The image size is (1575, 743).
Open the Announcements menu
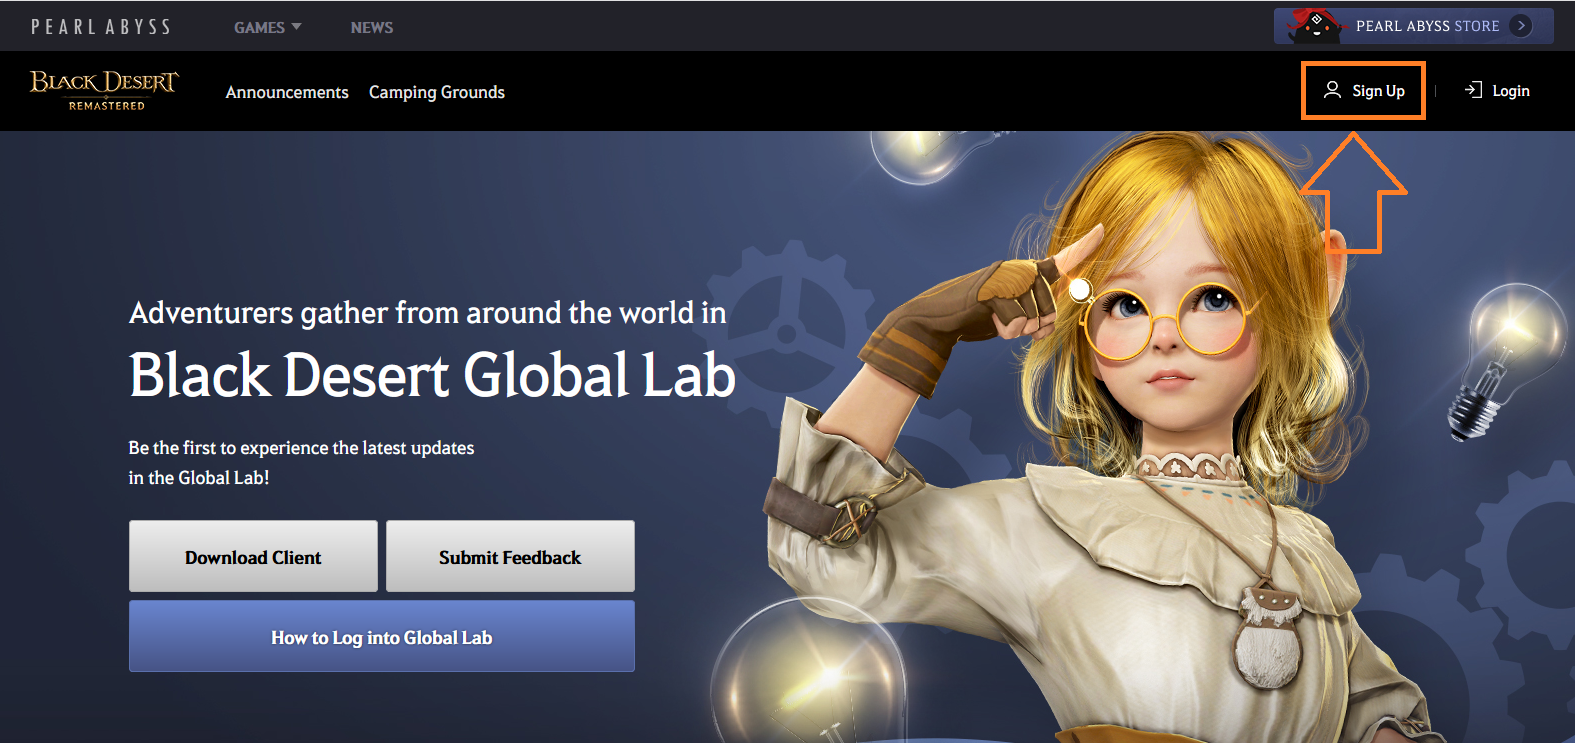click(287, 92)
